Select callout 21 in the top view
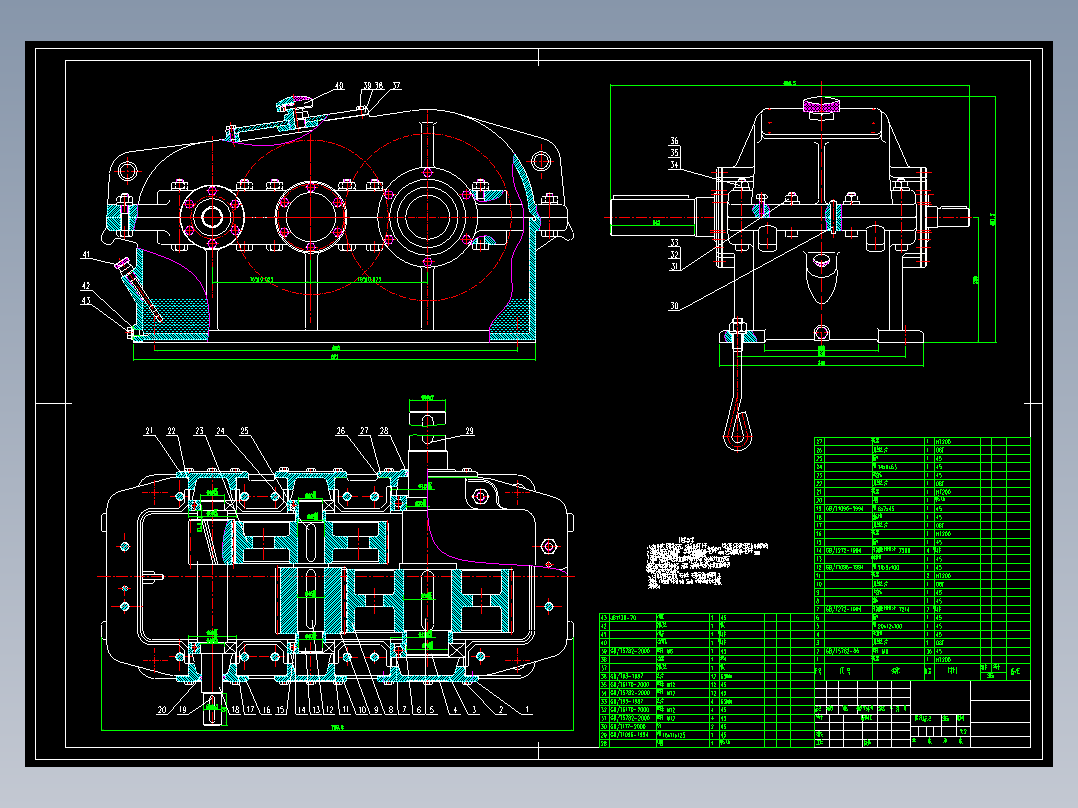 point(149,431)
